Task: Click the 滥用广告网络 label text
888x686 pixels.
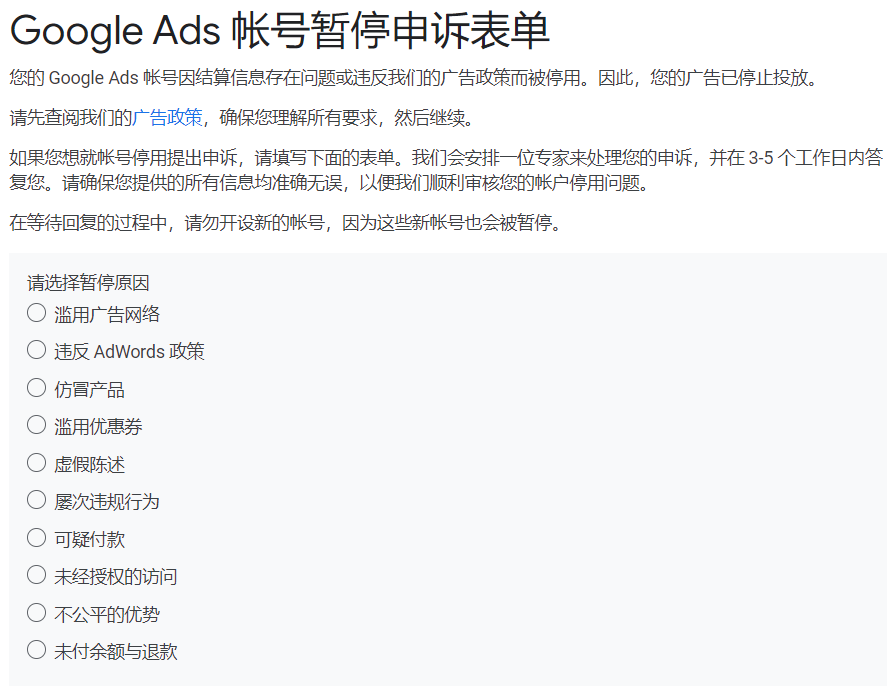Action: point(107,314)
